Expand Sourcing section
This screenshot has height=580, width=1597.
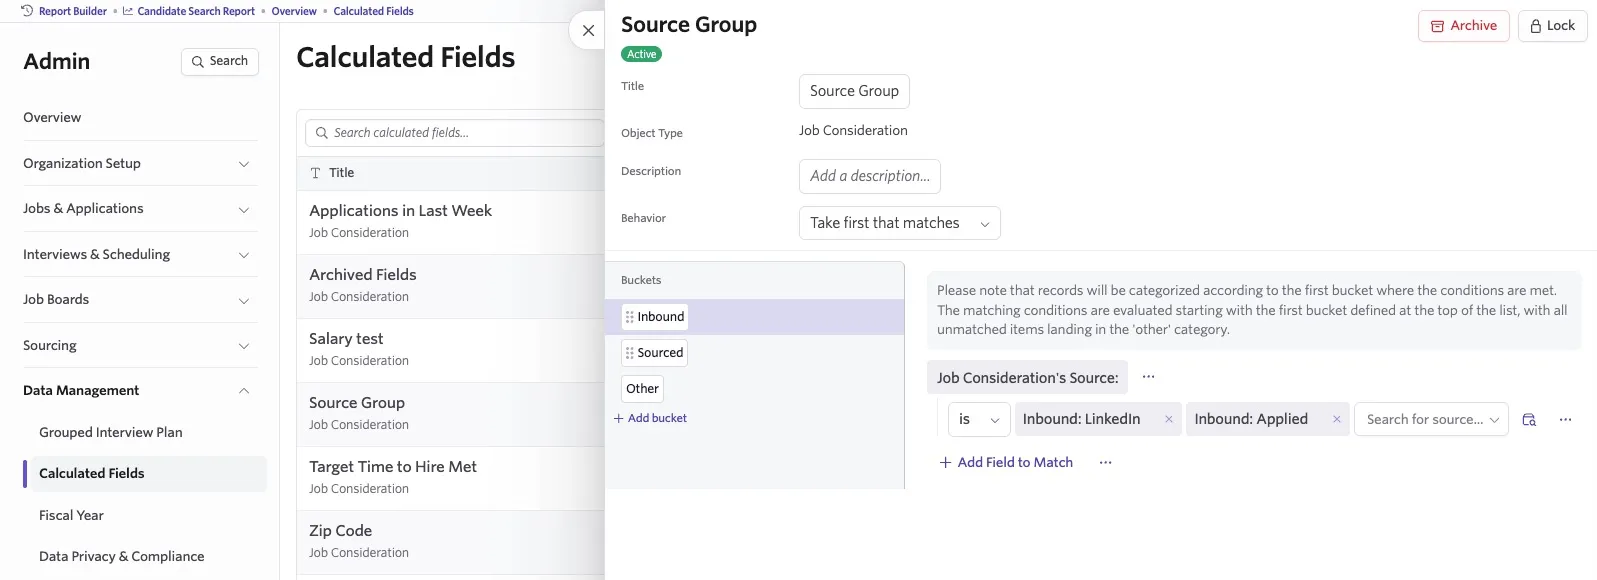tap(139, 345)
